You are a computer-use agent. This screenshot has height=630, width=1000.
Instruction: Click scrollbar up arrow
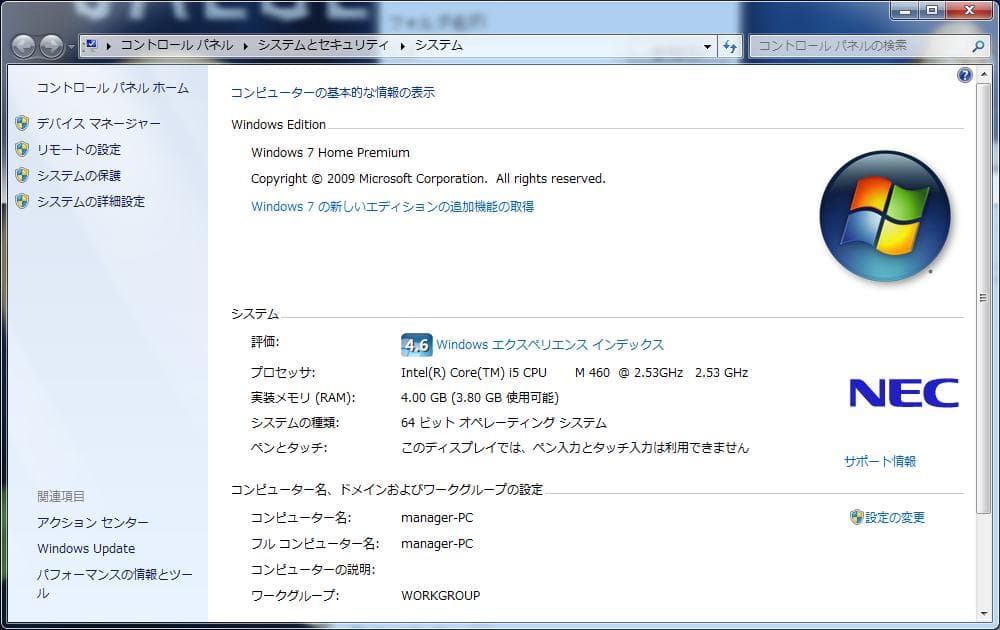[x=983, y=74]
